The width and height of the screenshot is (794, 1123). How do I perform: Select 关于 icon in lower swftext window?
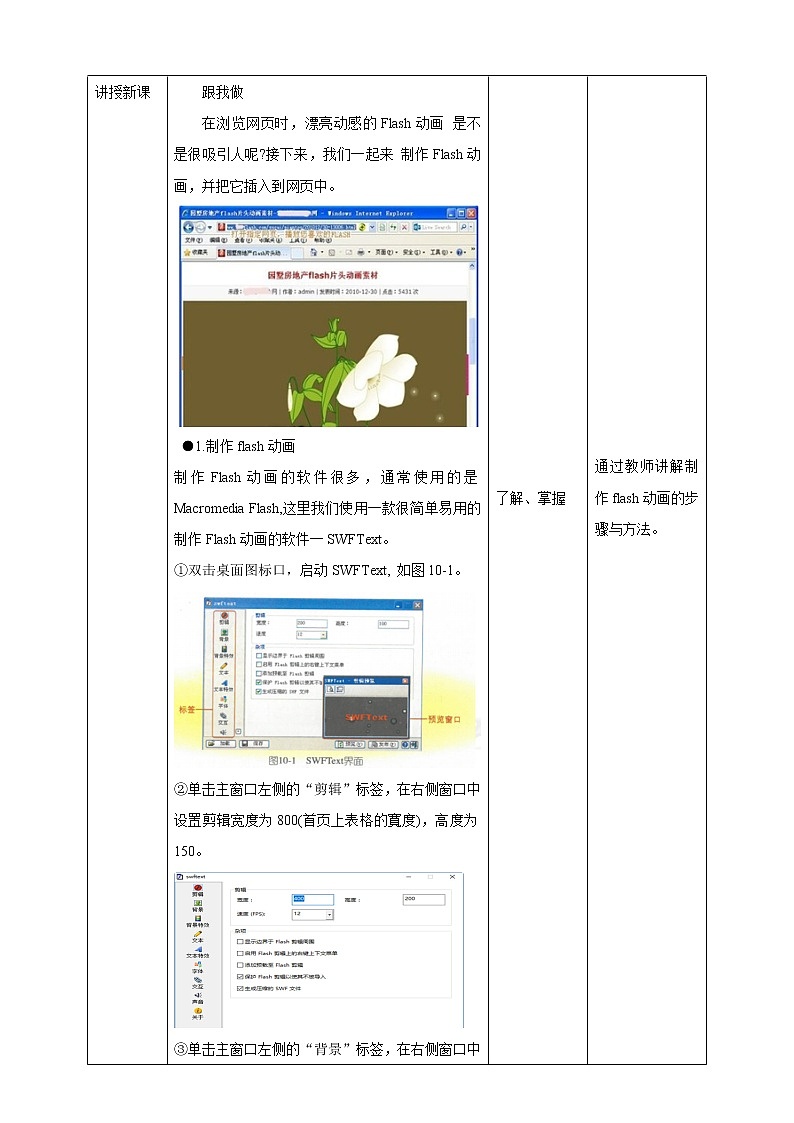pyautogui.click(x=198, y=1013)
